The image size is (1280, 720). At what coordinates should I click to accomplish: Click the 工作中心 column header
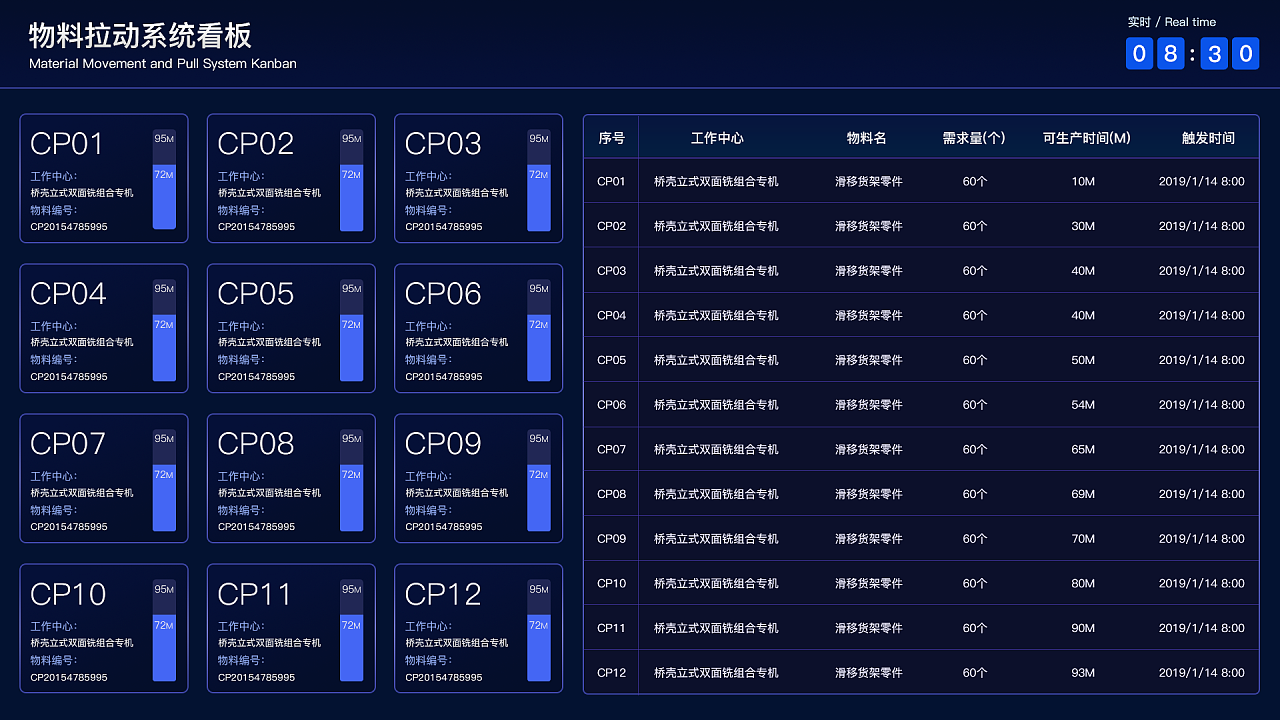tap(717, 138)
